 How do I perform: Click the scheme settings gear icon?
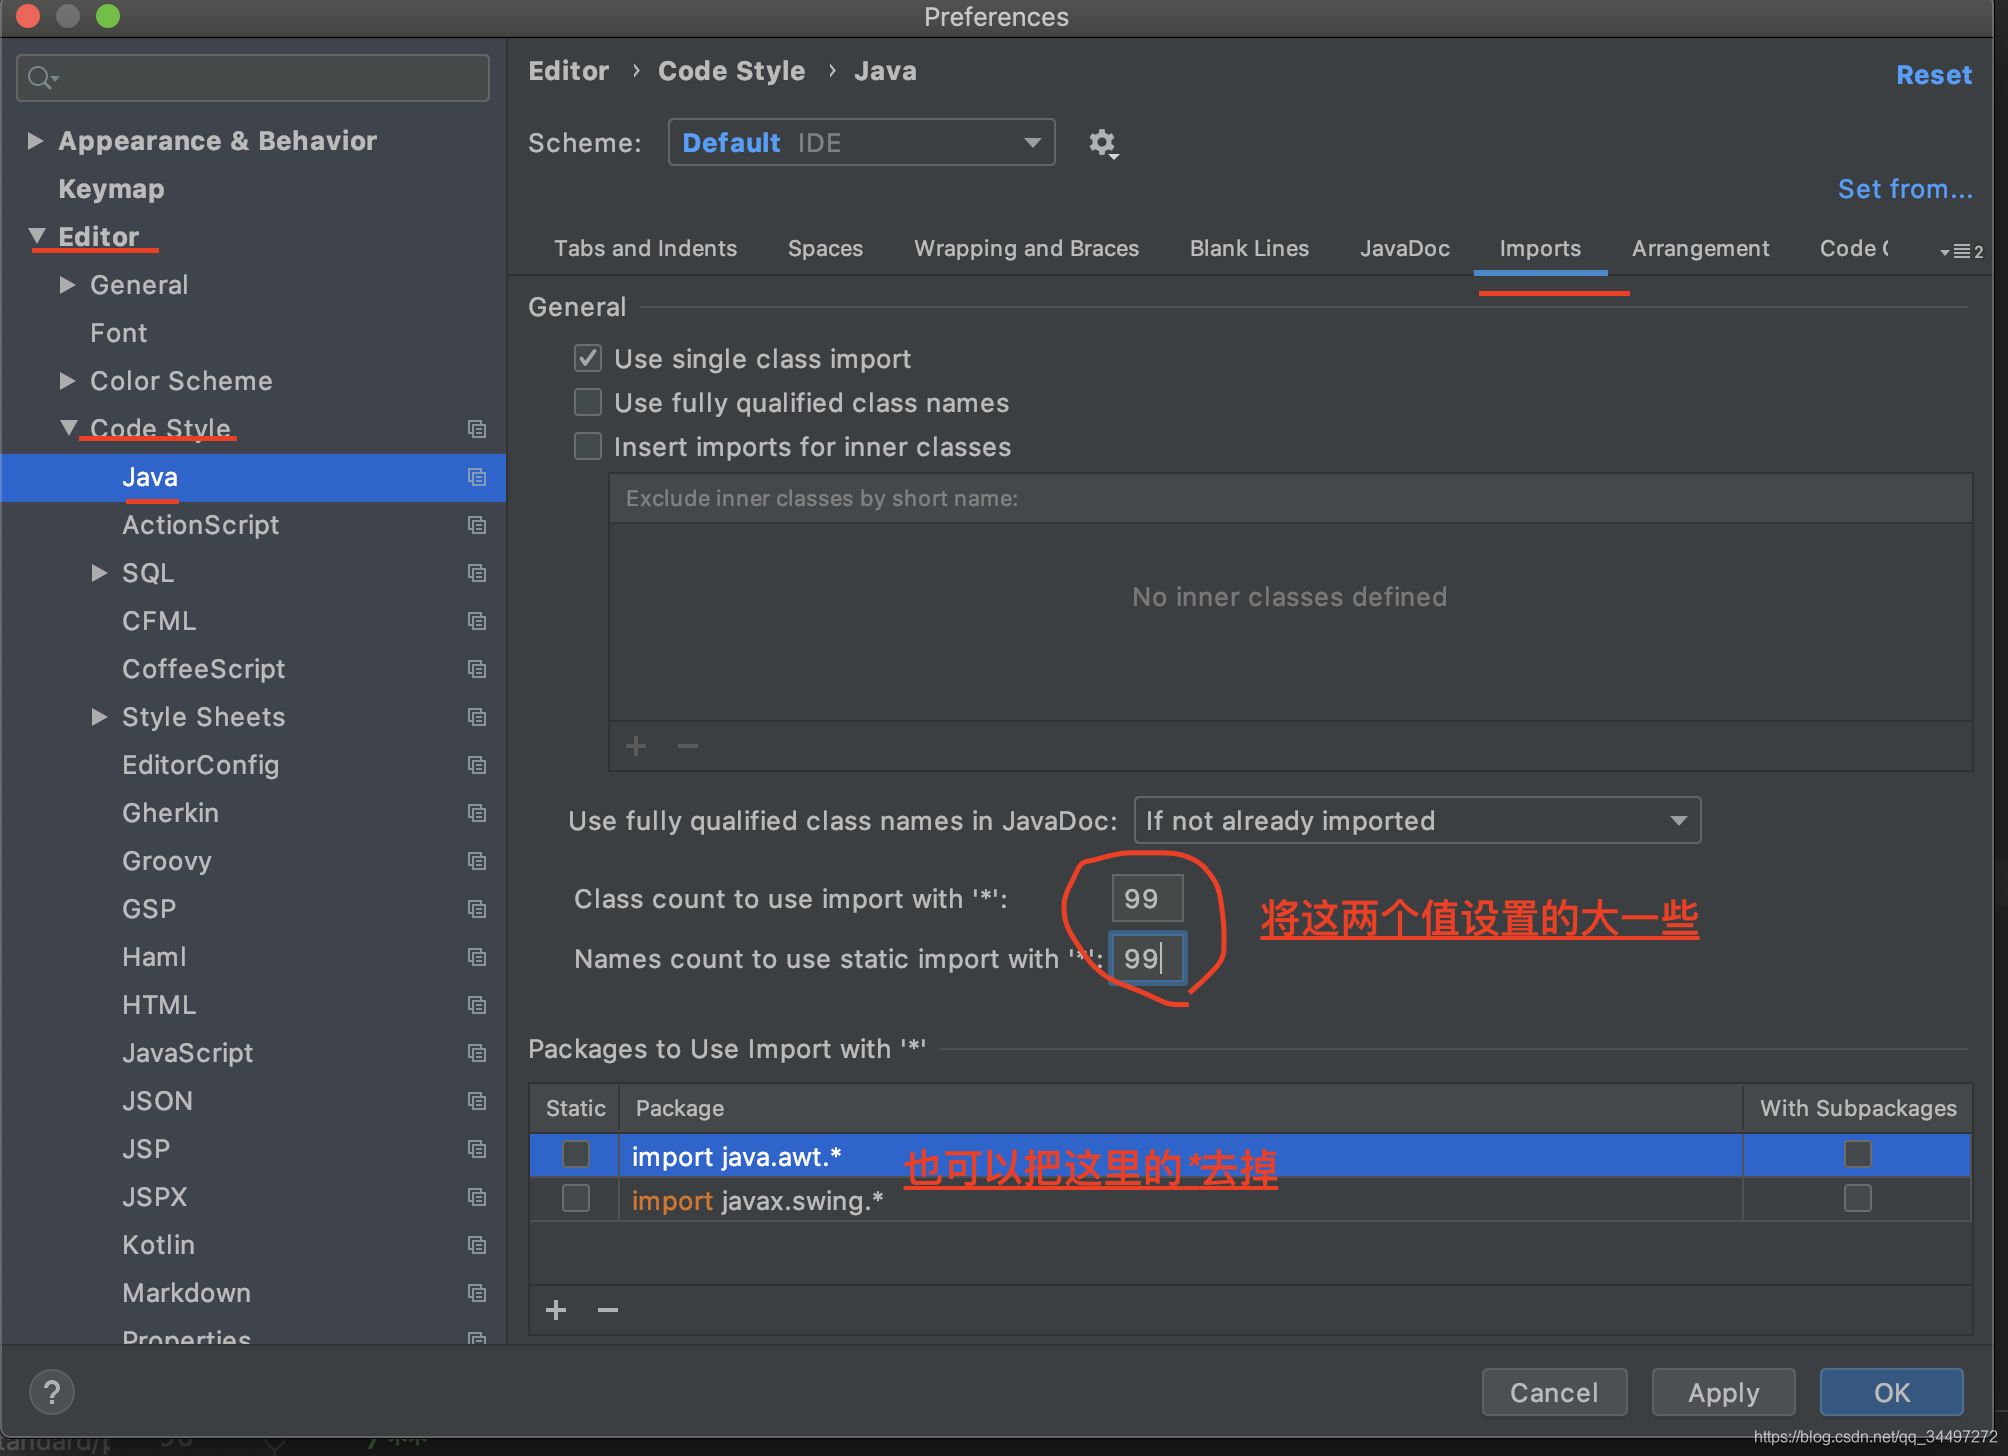[x=1102, y=143]
